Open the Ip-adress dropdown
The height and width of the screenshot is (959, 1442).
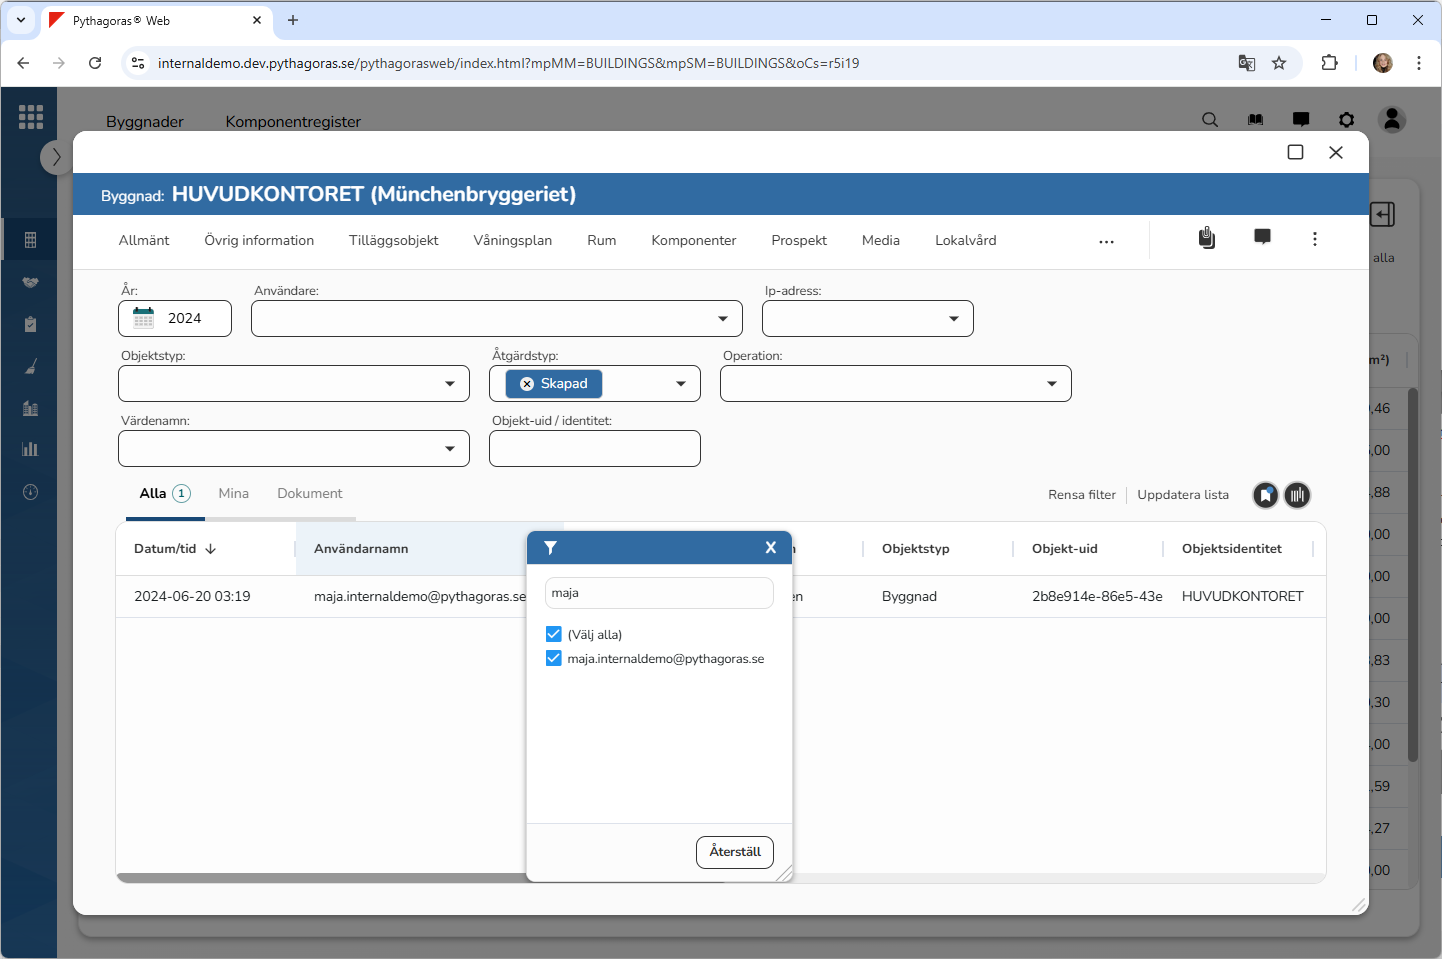(953, 319)
